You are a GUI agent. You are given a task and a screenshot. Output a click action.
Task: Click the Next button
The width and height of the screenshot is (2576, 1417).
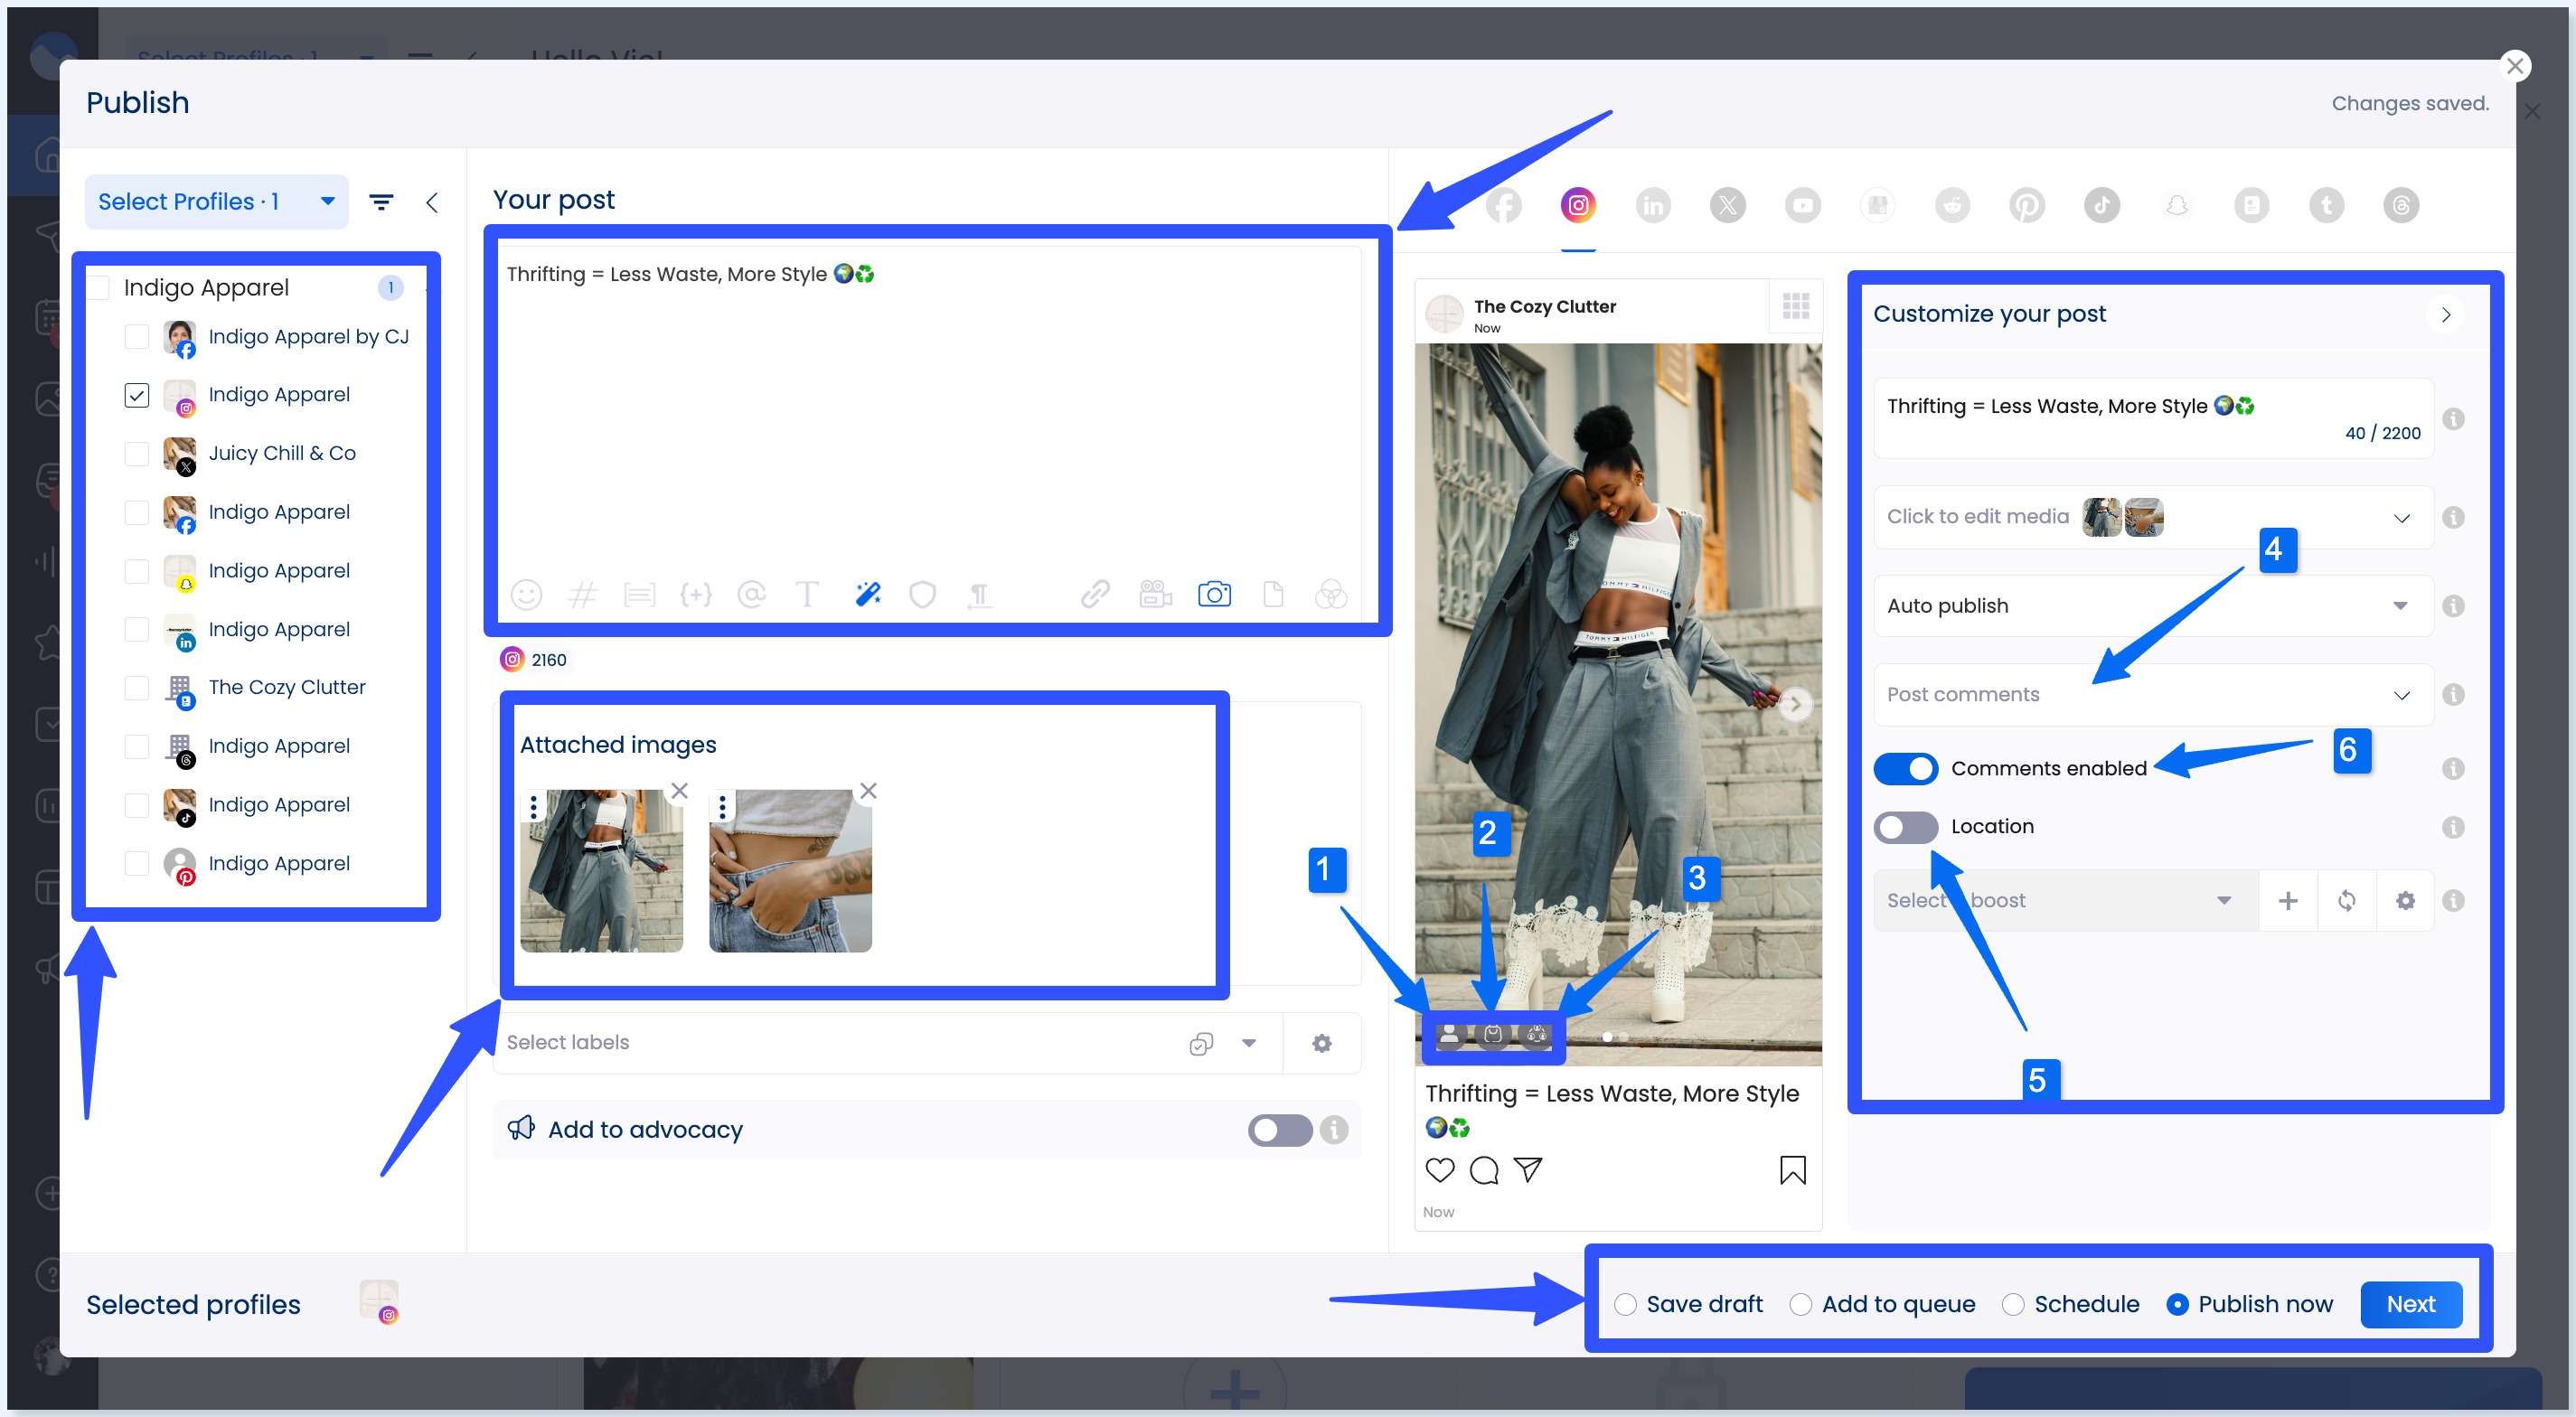tap(2410, 1303)
